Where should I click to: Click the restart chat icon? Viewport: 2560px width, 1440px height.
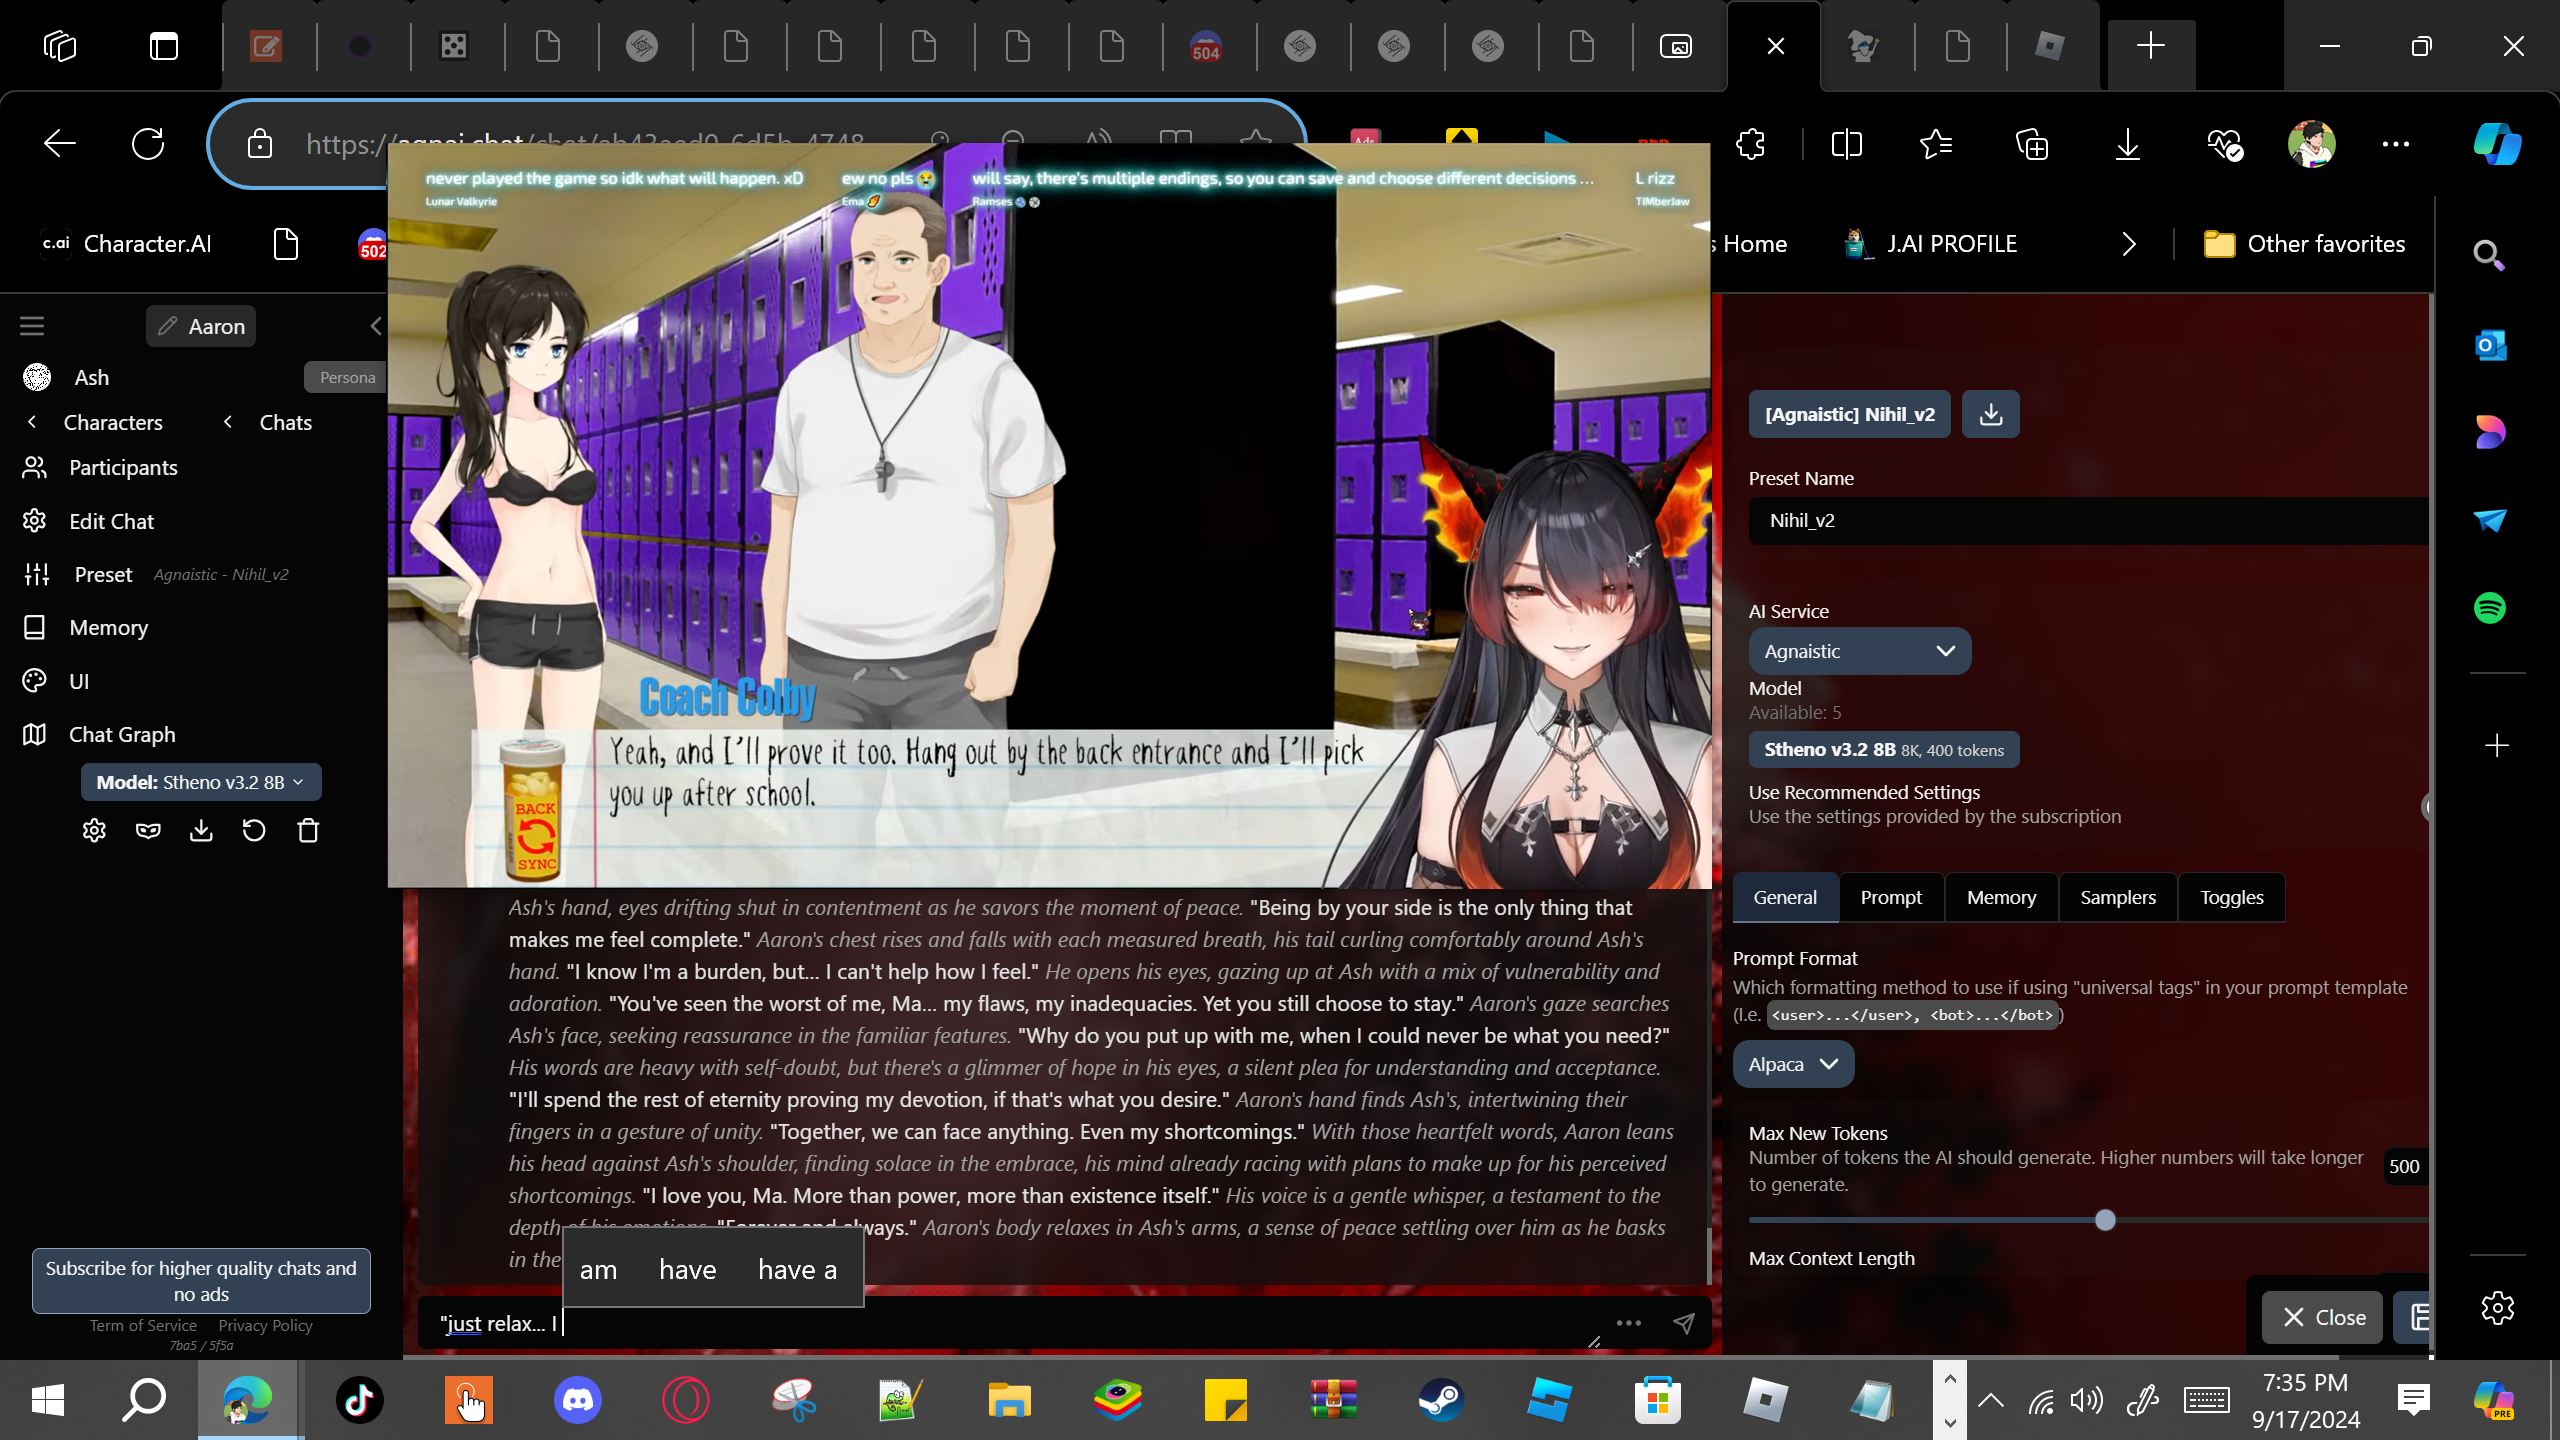pyautogui.click(x=254, y=831)
